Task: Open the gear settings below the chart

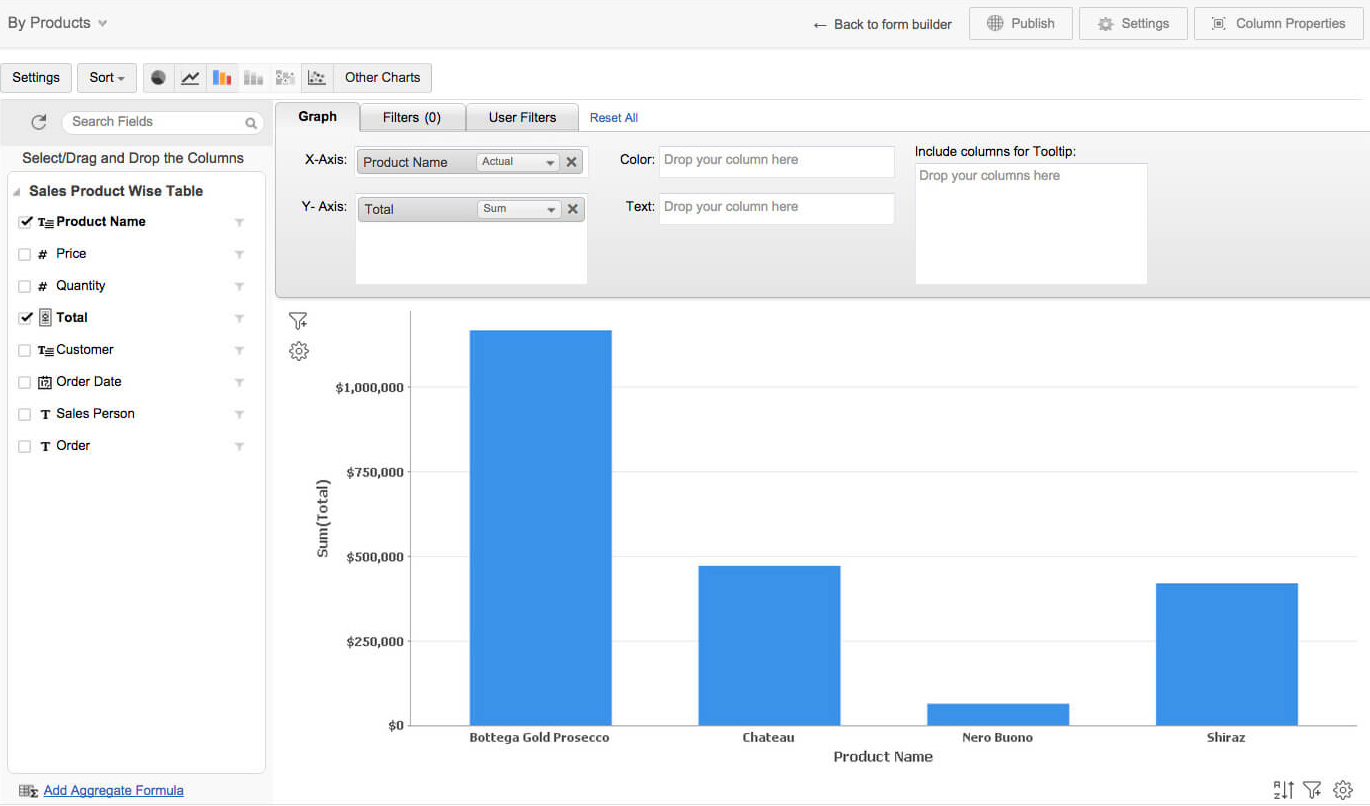Action: [x=1343, y=790]
